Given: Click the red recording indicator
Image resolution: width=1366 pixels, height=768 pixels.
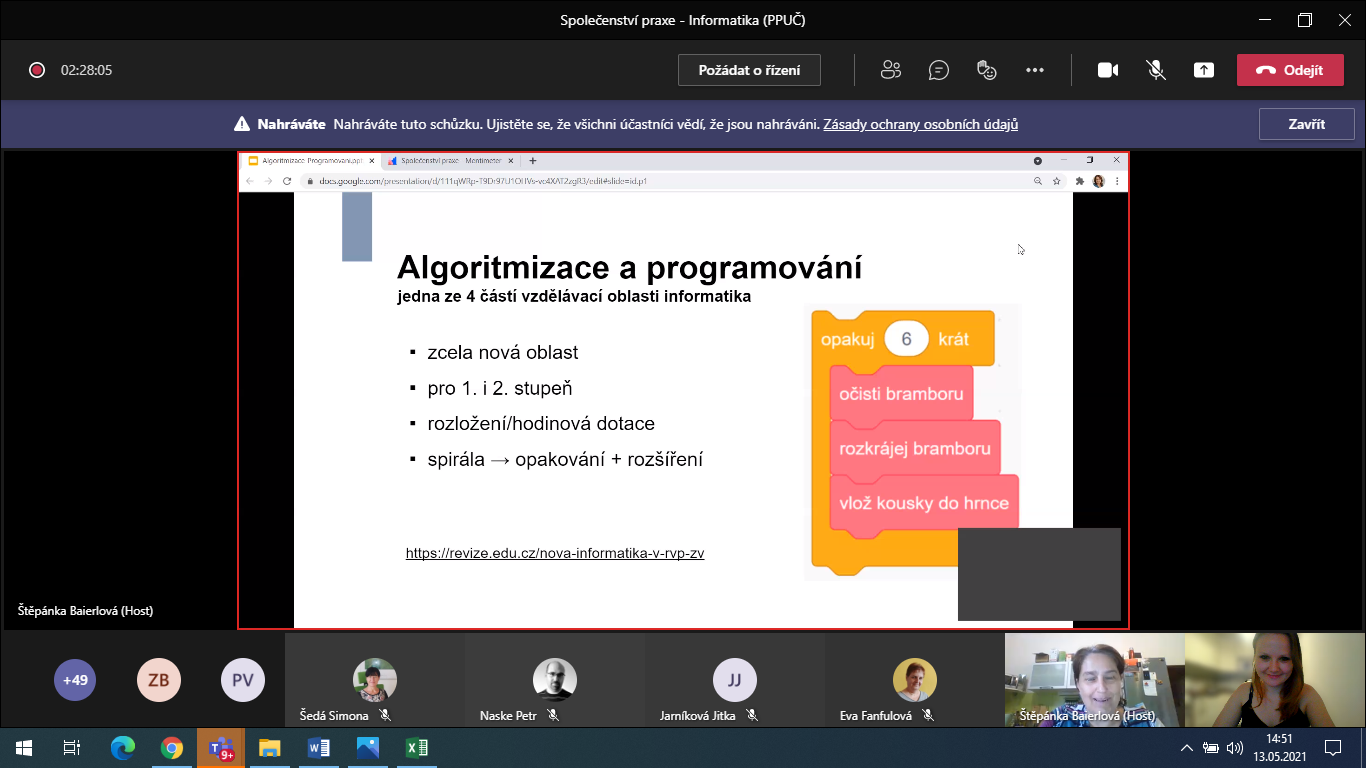Looking at the screenshot, I should 37,70.
